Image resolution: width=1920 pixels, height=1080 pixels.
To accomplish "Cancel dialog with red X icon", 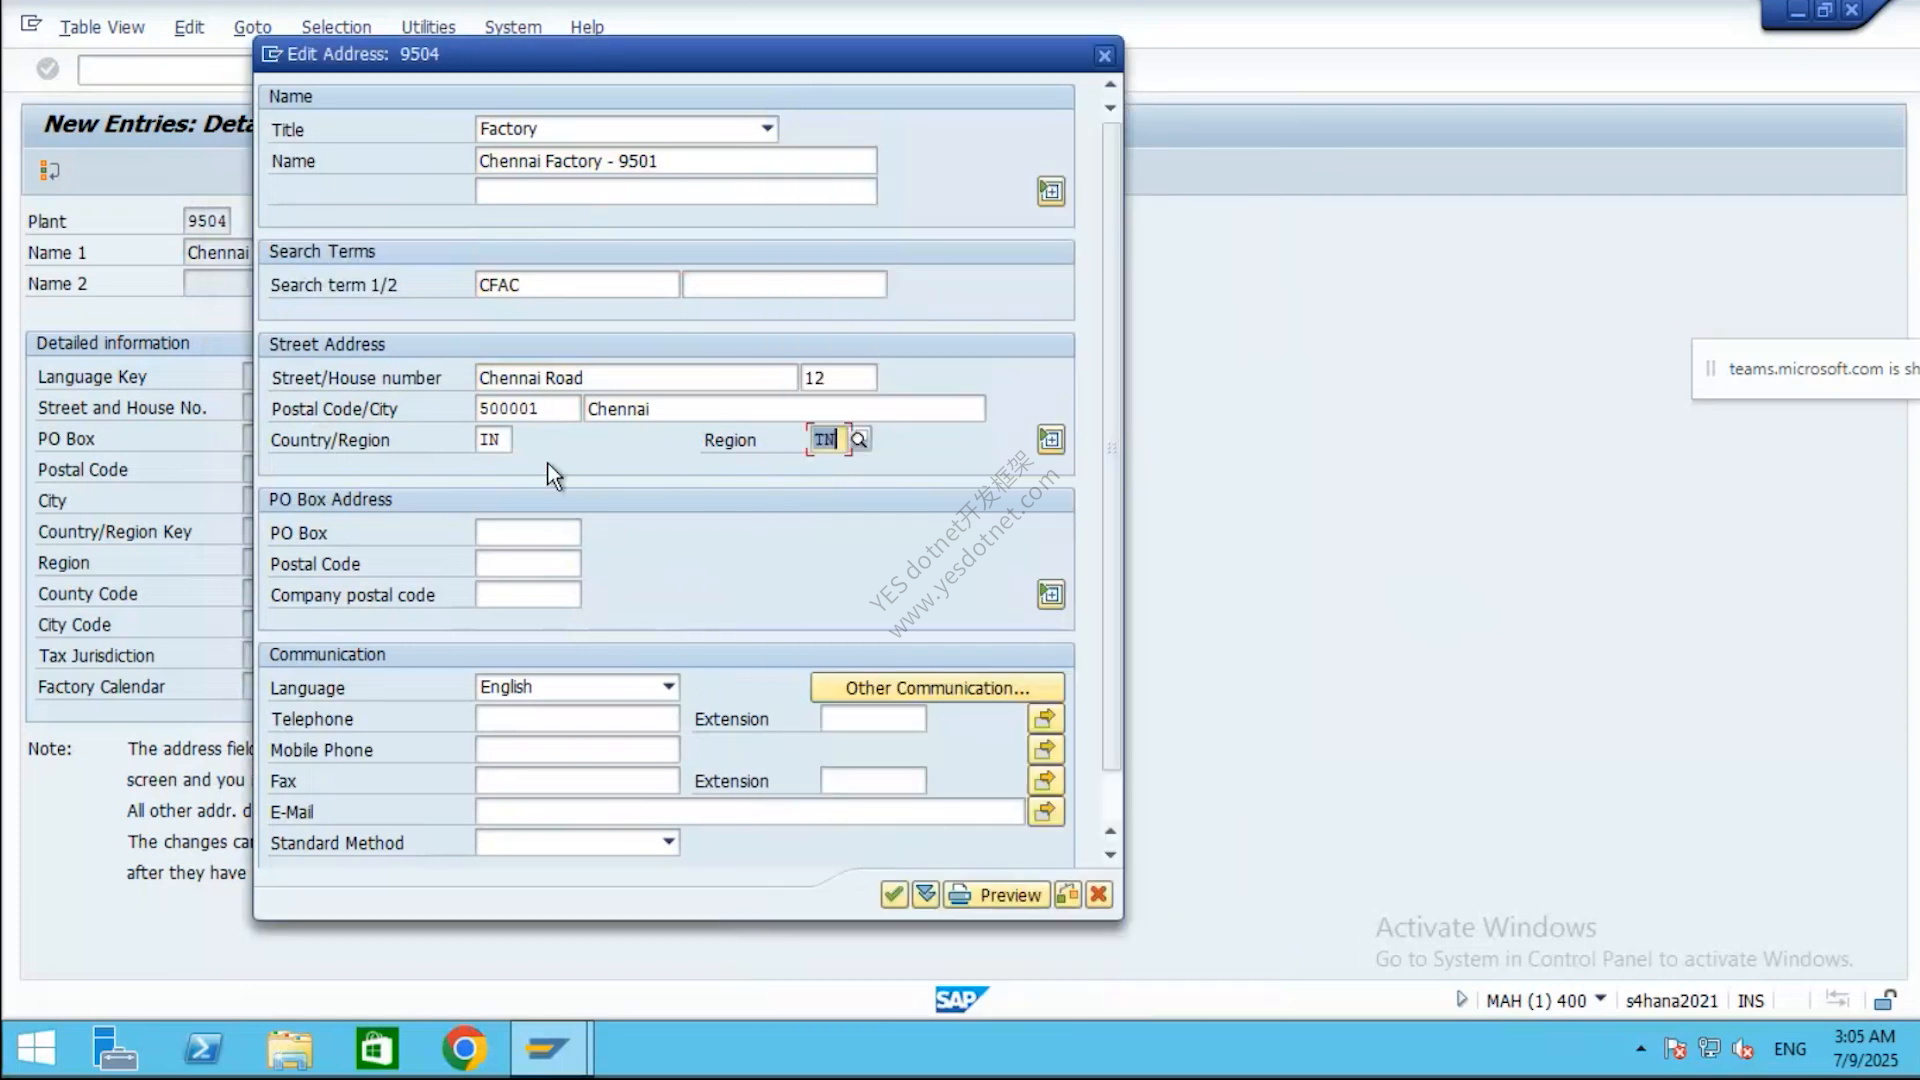I will pyautogui.click(x=1099, y=894).
